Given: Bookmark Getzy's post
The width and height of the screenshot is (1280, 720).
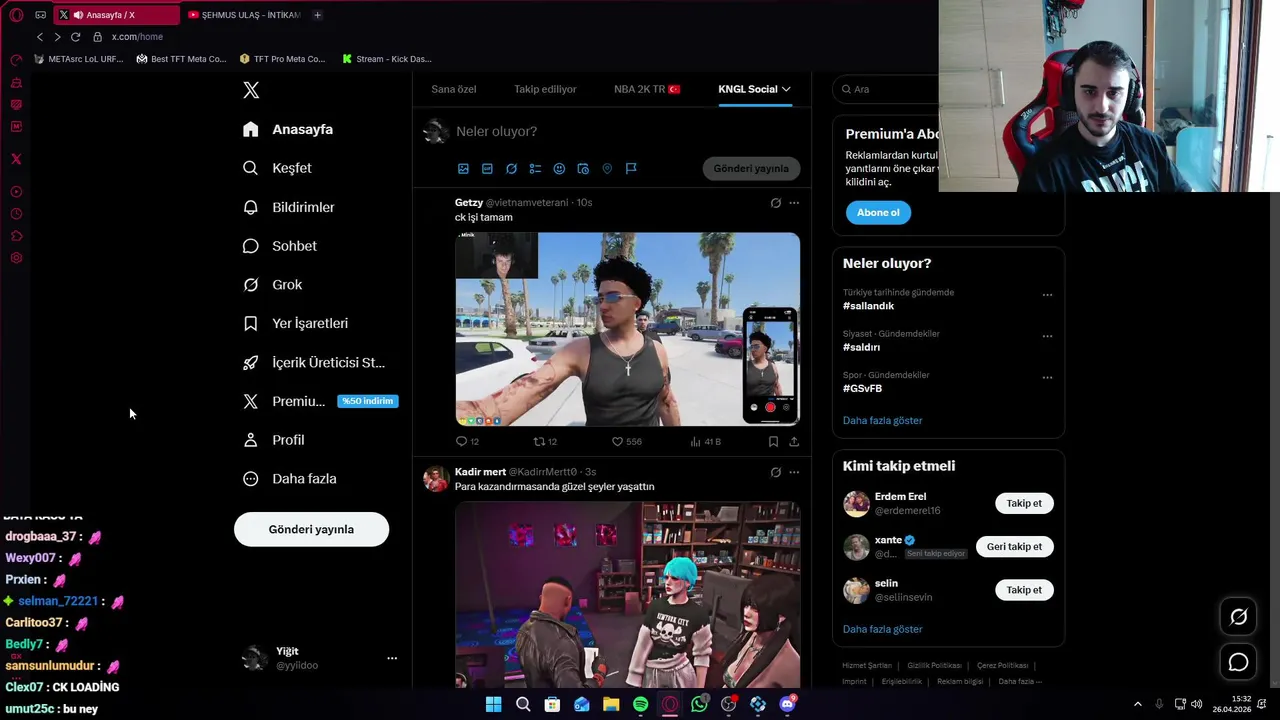Looking at the screenshot, I should 773,441.
